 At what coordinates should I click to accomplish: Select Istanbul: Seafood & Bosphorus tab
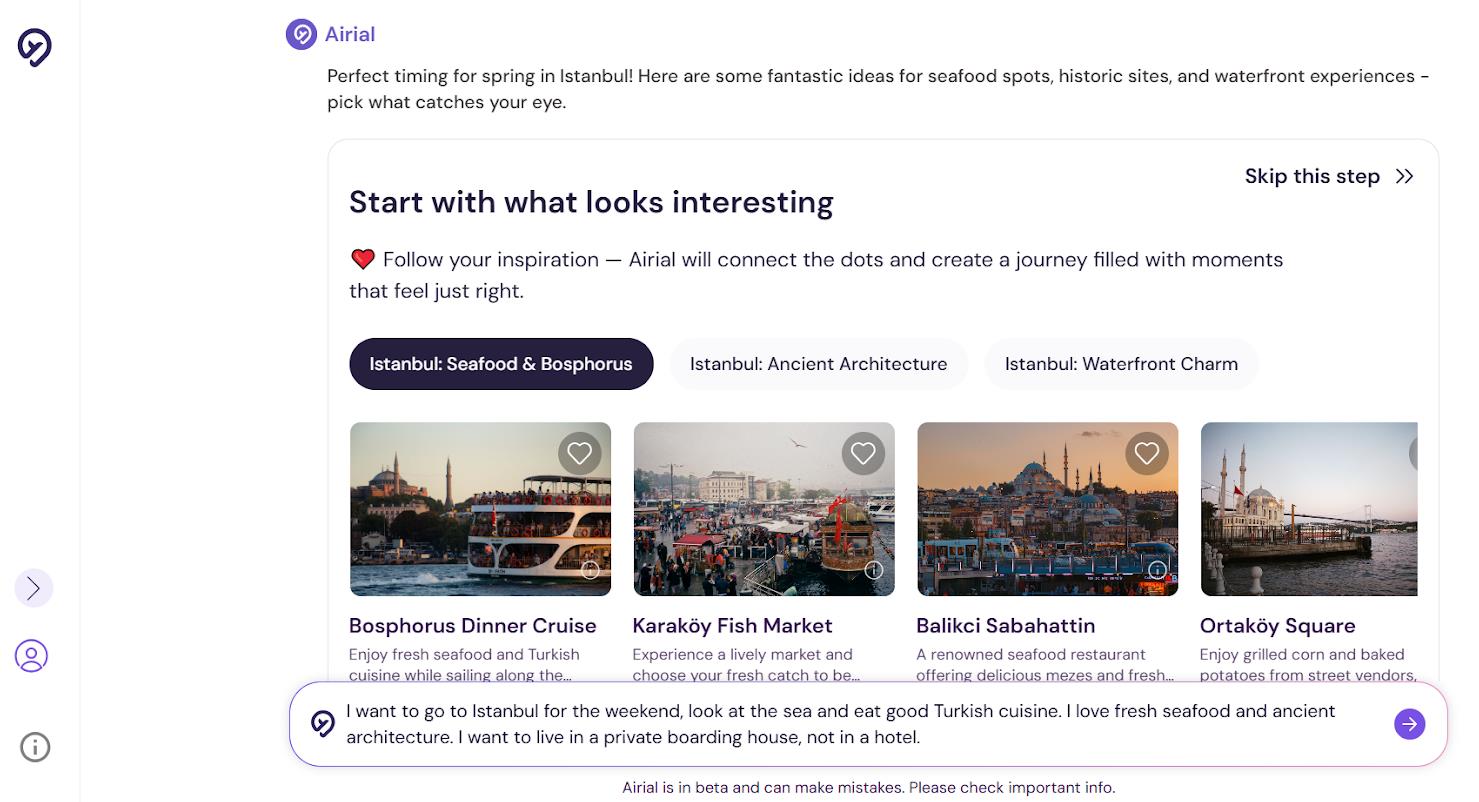501,364
